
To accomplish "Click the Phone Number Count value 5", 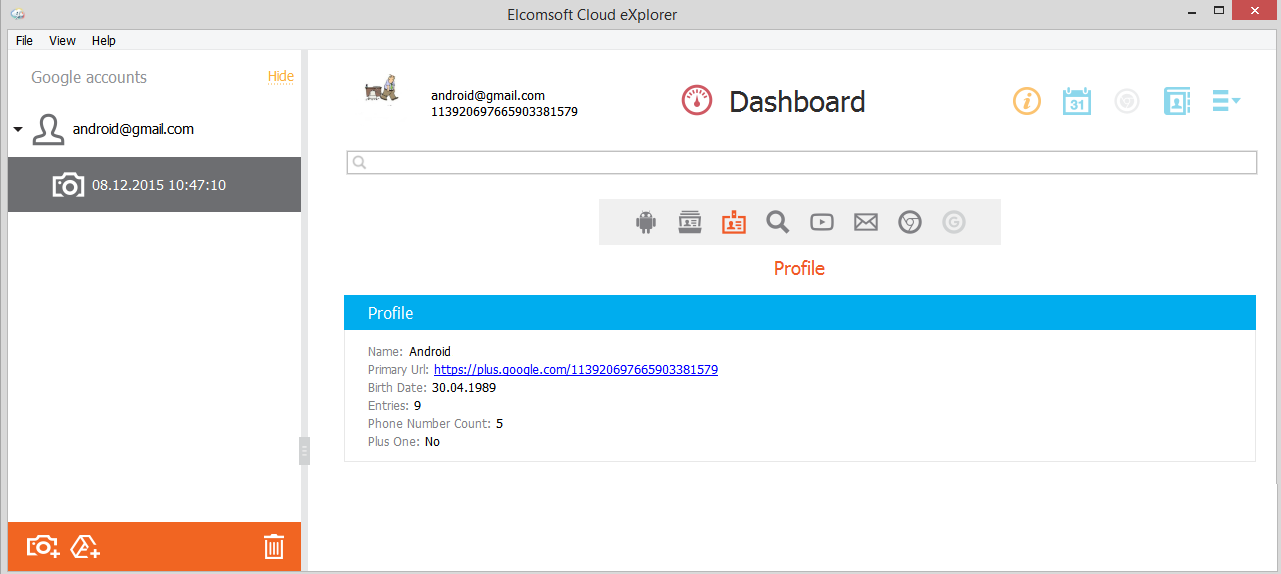I will [499, 423].
